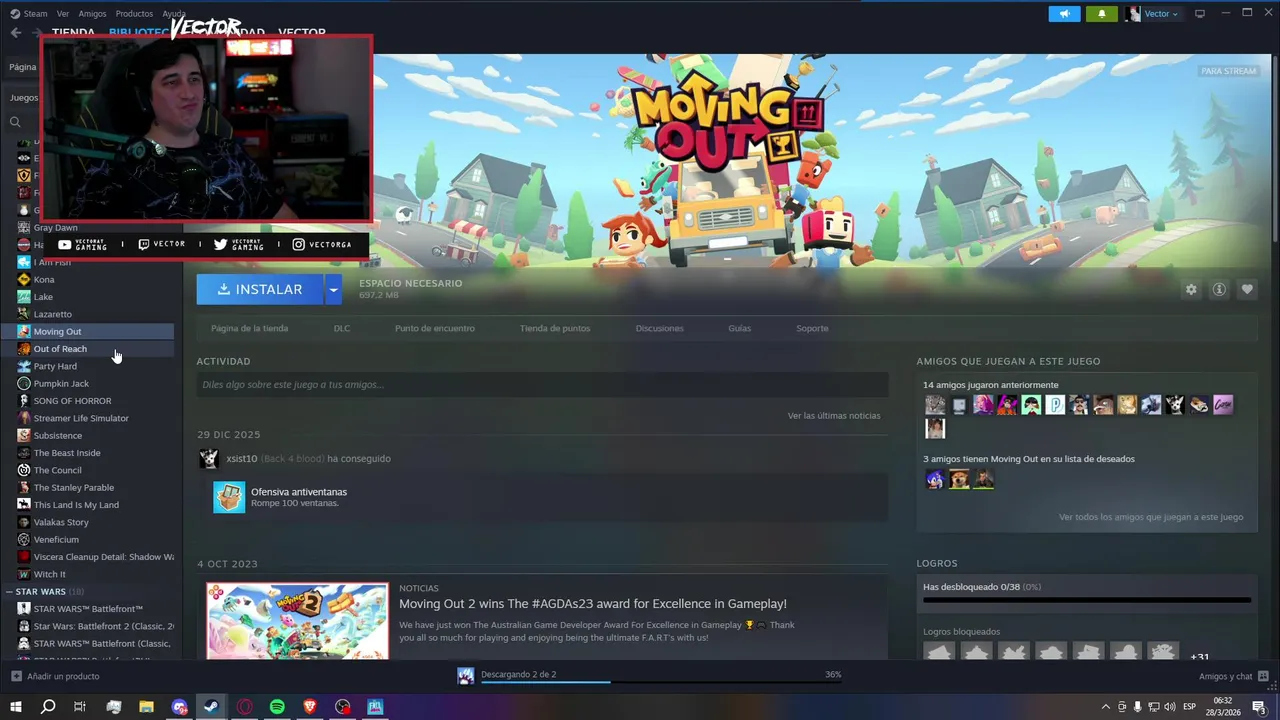
Task: Select The Stanley Parable entry
Action: (74, 488)
